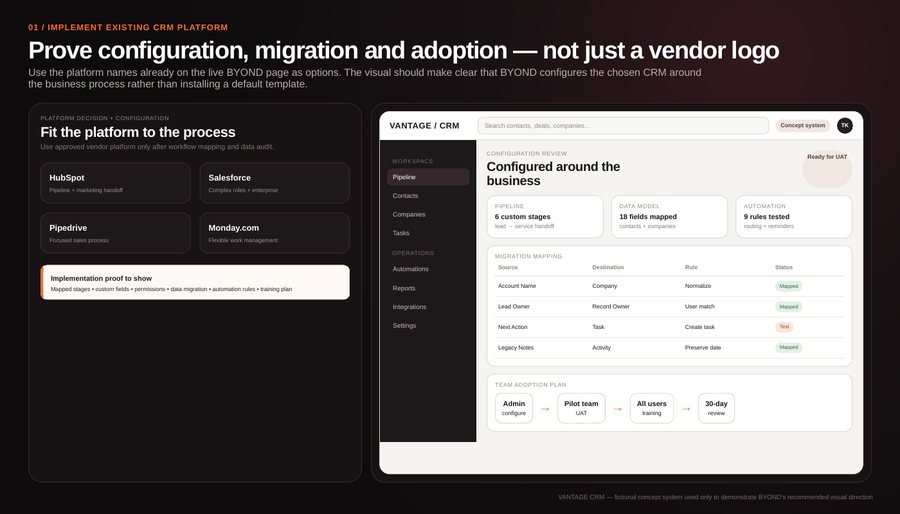Select the Monday.com platform card

[x=274, y=233]
